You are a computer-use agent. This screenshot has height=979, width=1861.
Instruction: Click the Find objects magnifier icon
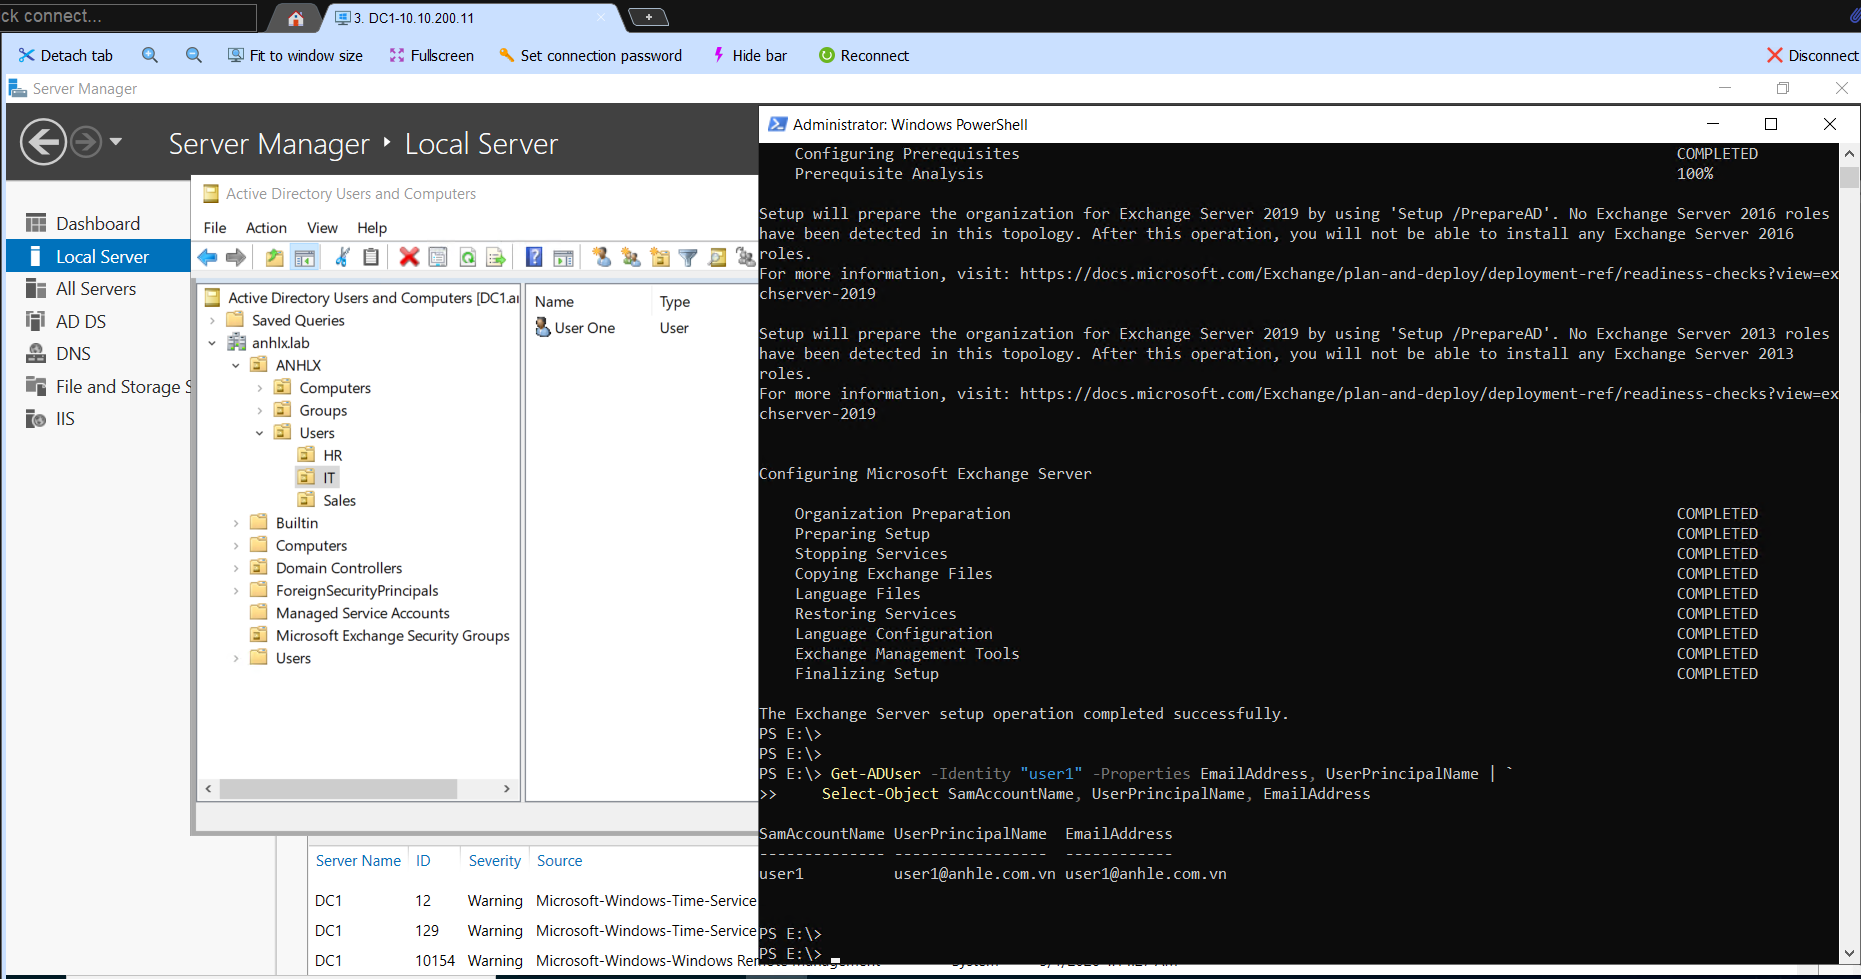click(x=717, y=258)
